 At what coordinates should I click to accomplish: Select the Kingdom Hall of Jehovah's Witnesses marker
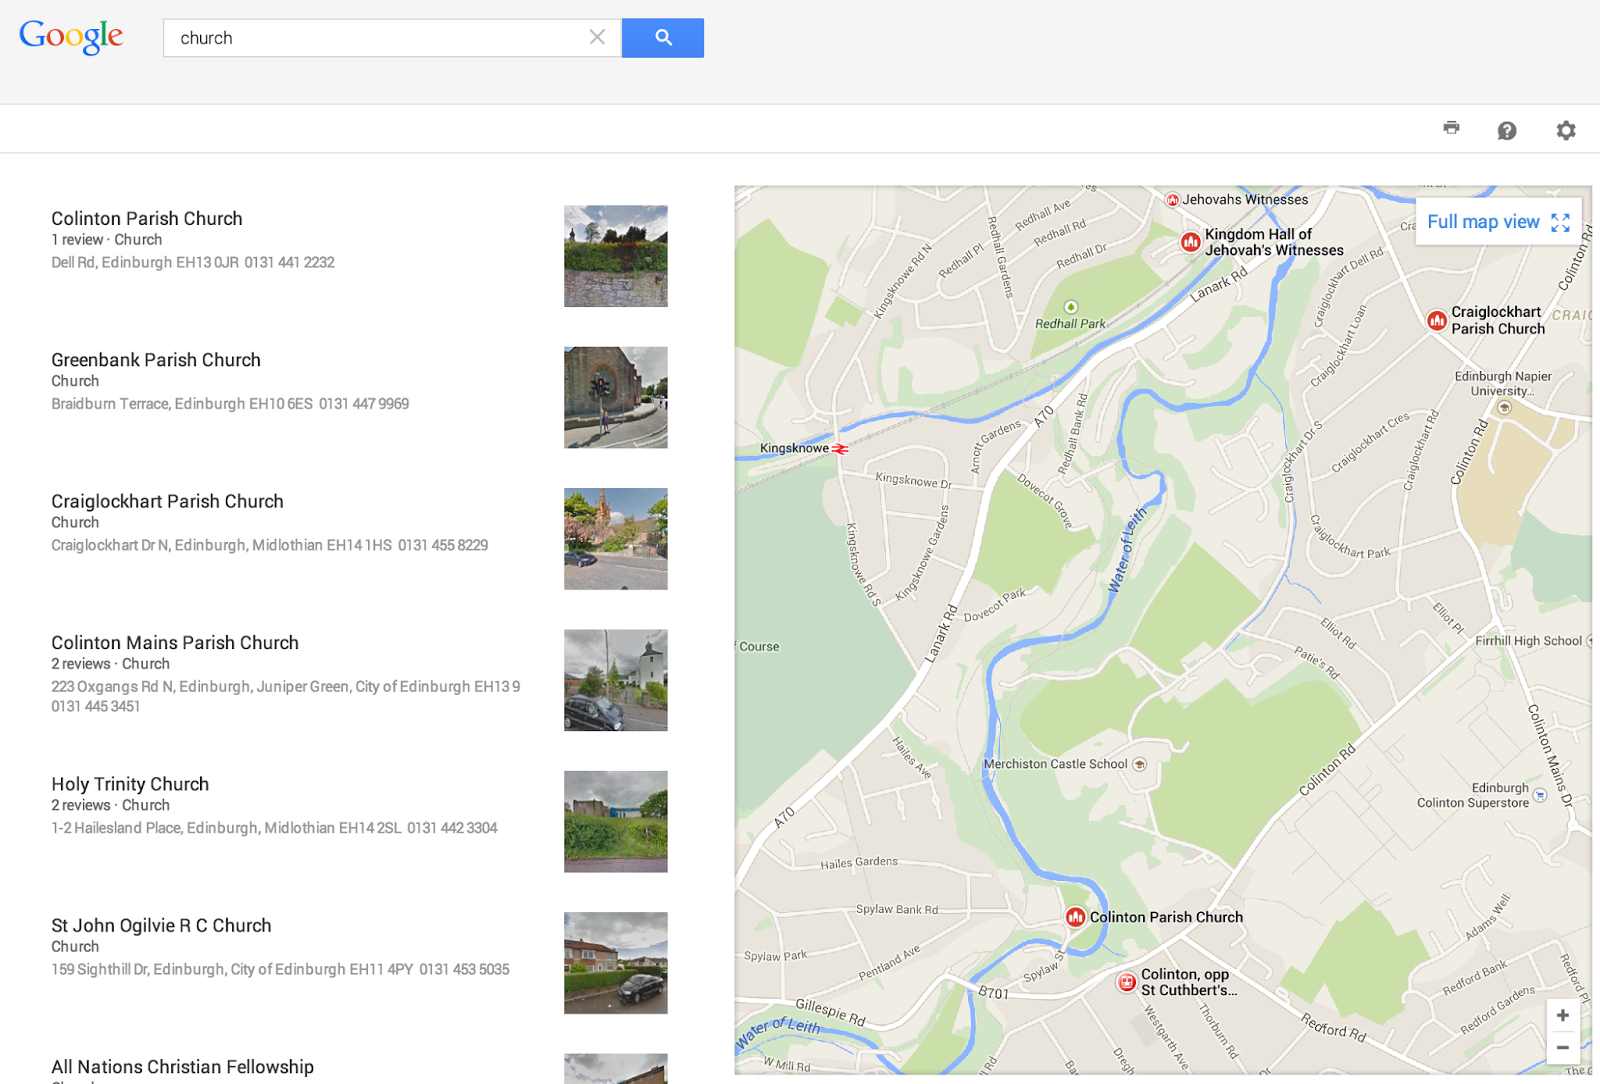[1190, 242]
